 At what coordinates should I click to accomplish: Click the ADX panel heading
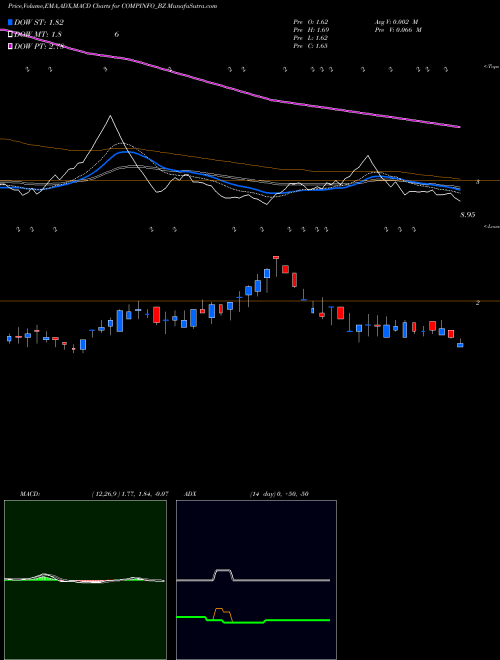pyautogui.click(x=190, y=494)
